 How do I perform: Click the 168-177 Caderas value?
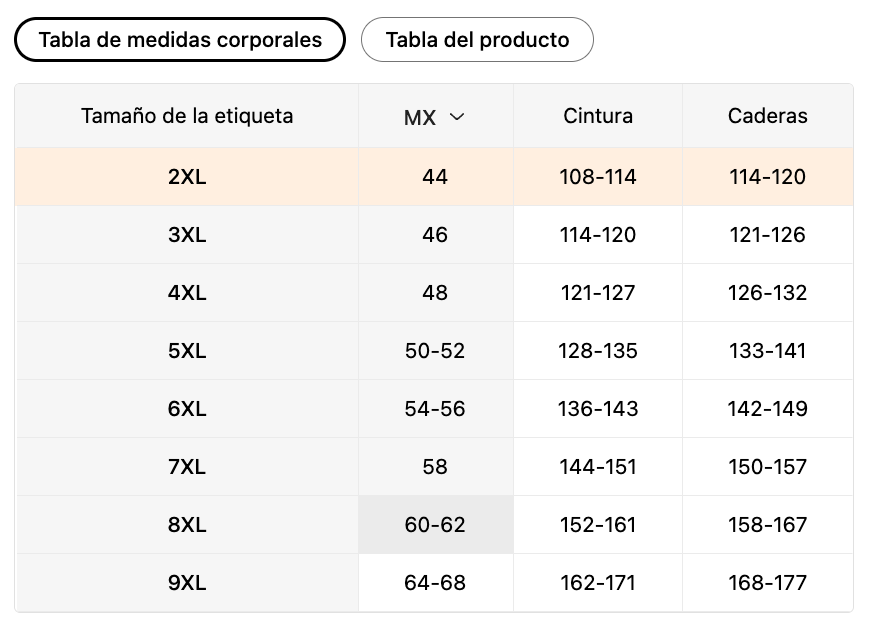click(767, 583)
